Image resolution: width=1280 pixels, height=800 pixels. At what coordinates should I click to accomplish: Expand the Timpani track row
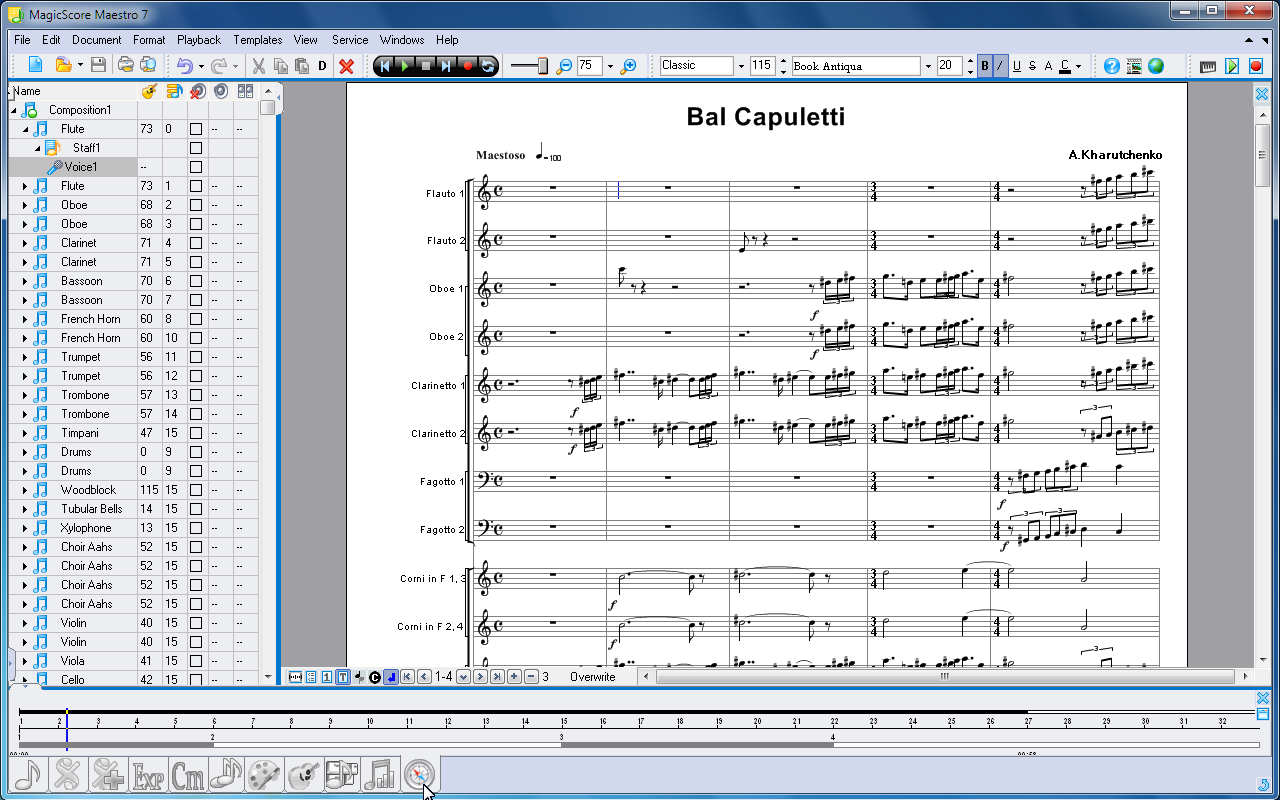point(25,433)
